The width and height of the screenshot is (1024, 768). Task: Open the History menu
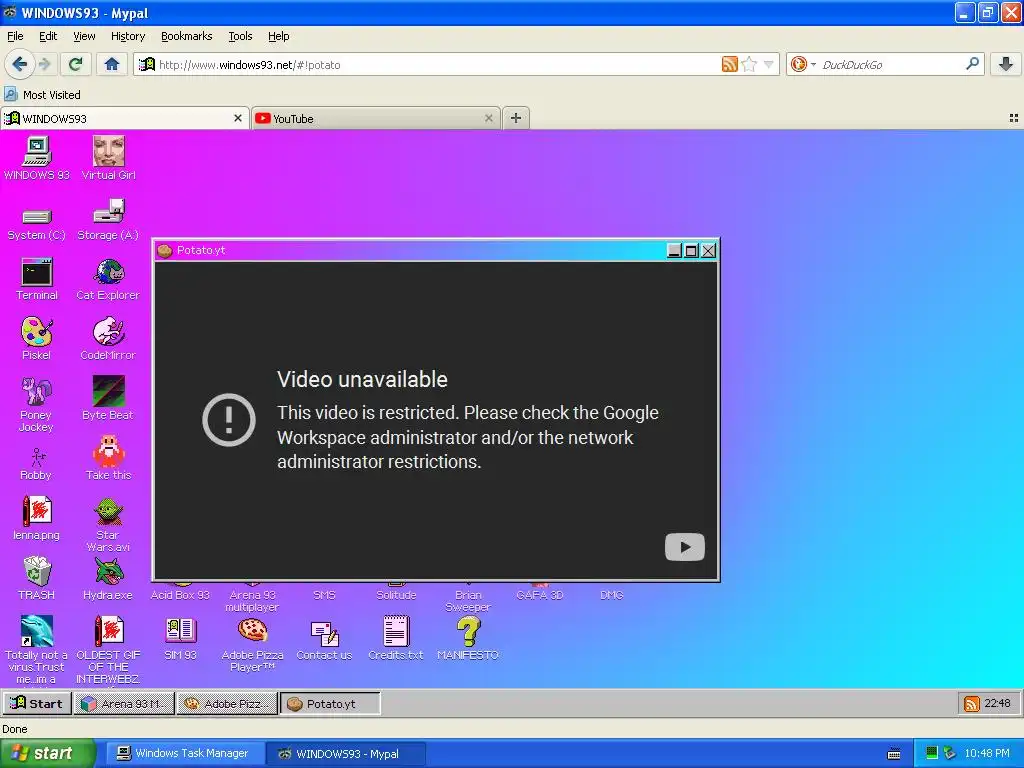click(128, 36)
